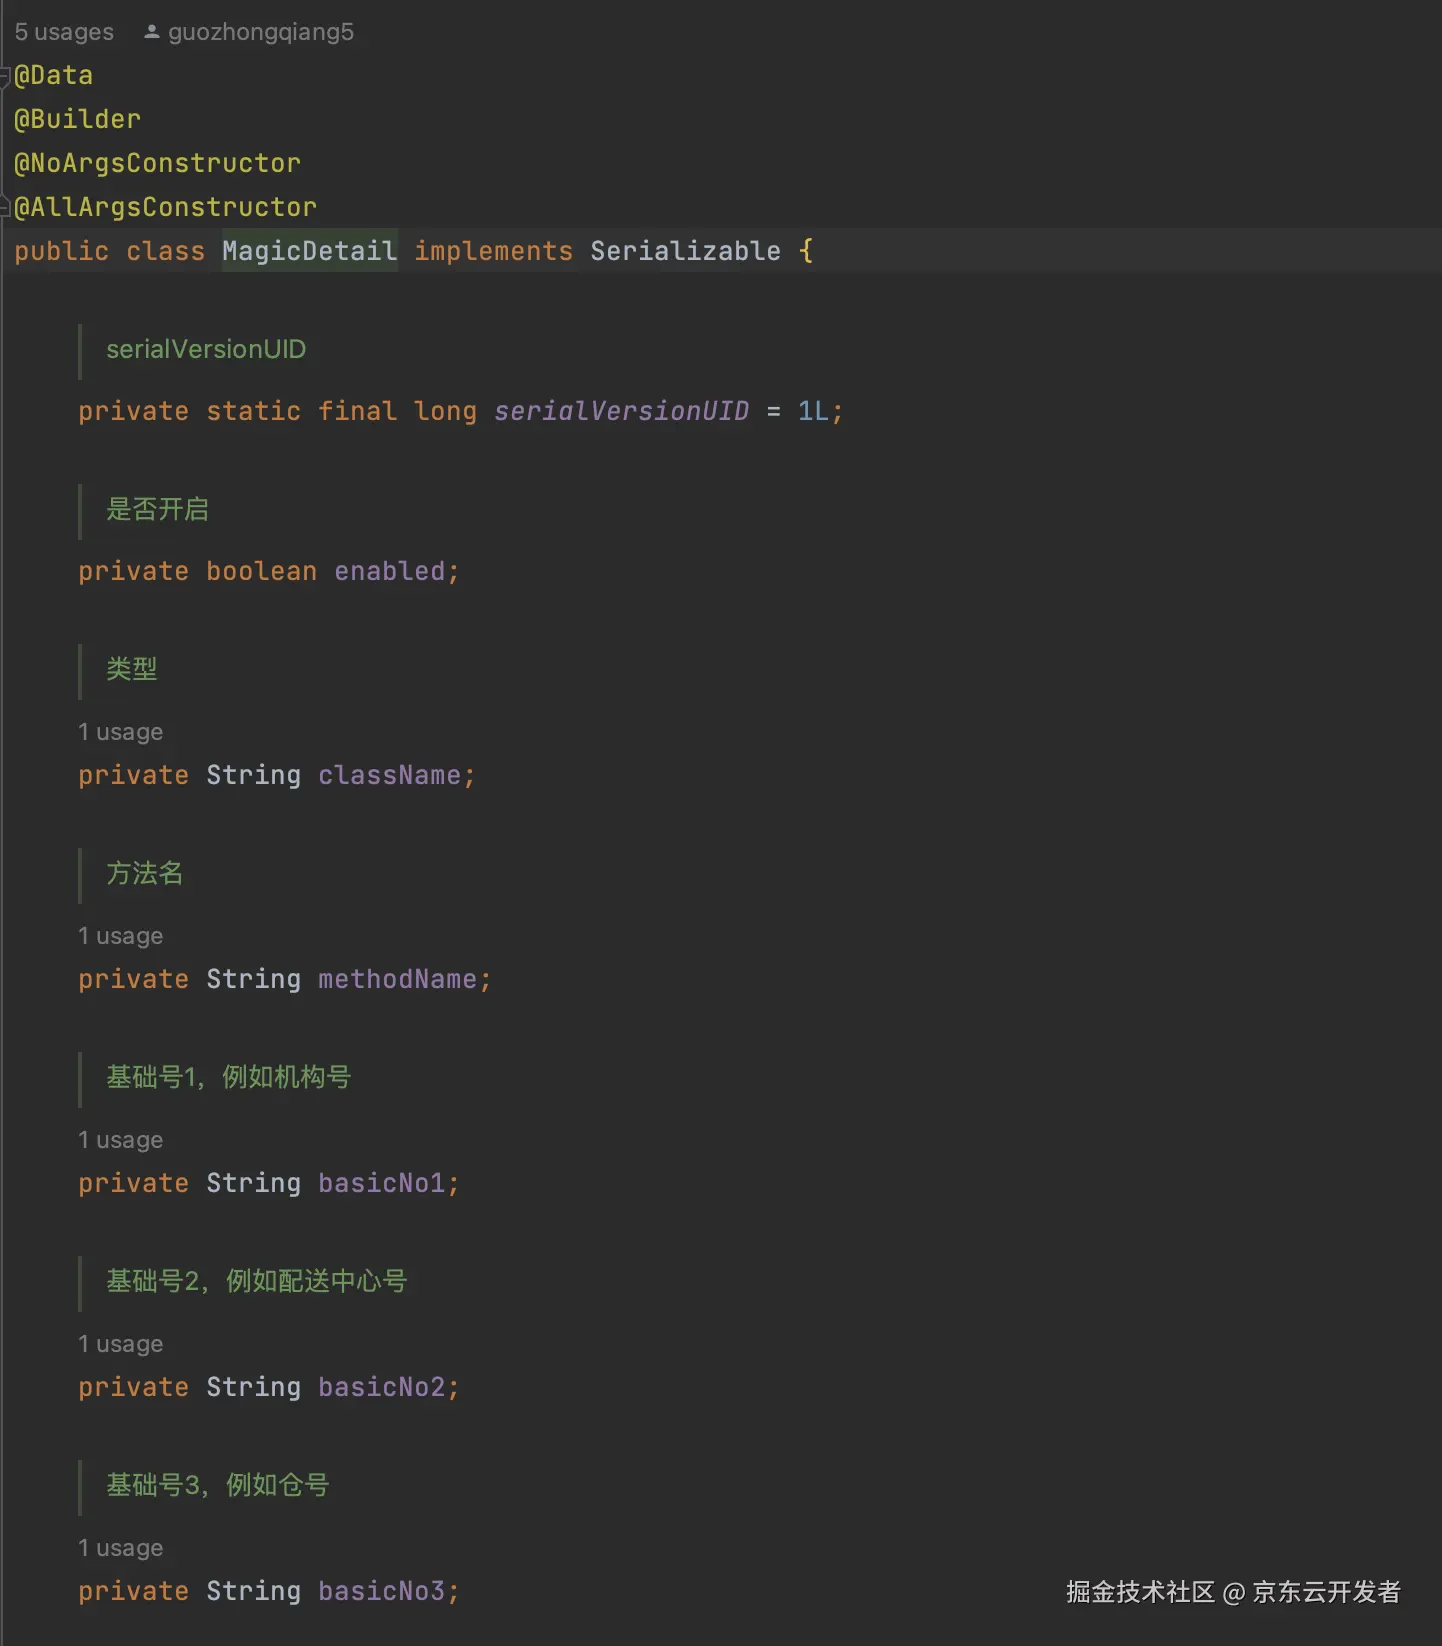Click the @NoArgsConstructor annotation
The height and width of the screenshot is (1646, 1442).
157,163
